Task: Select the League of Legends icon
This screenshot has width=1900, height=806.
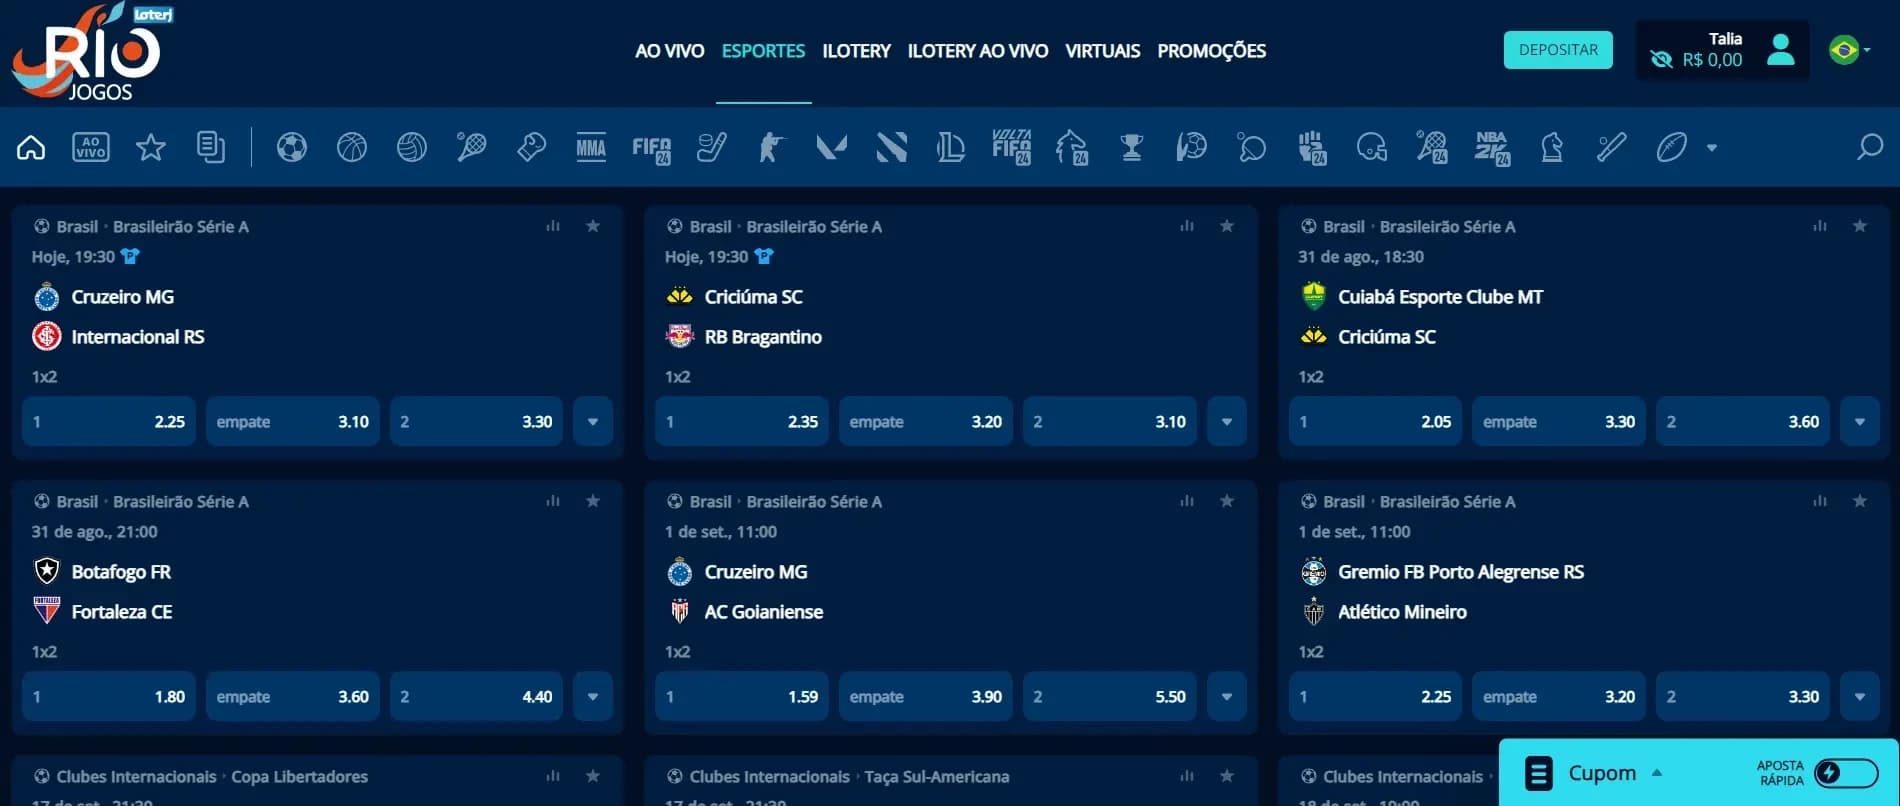Action: coord(951,148)
